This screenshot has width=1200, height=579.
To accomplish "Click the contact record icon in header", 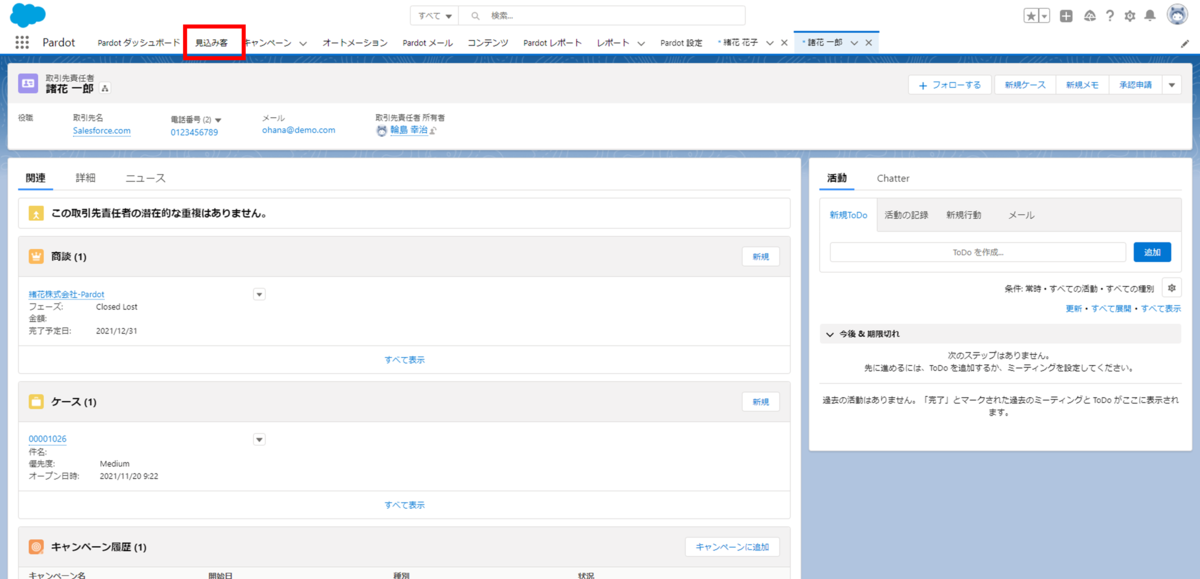I will [x=28, y=84].
